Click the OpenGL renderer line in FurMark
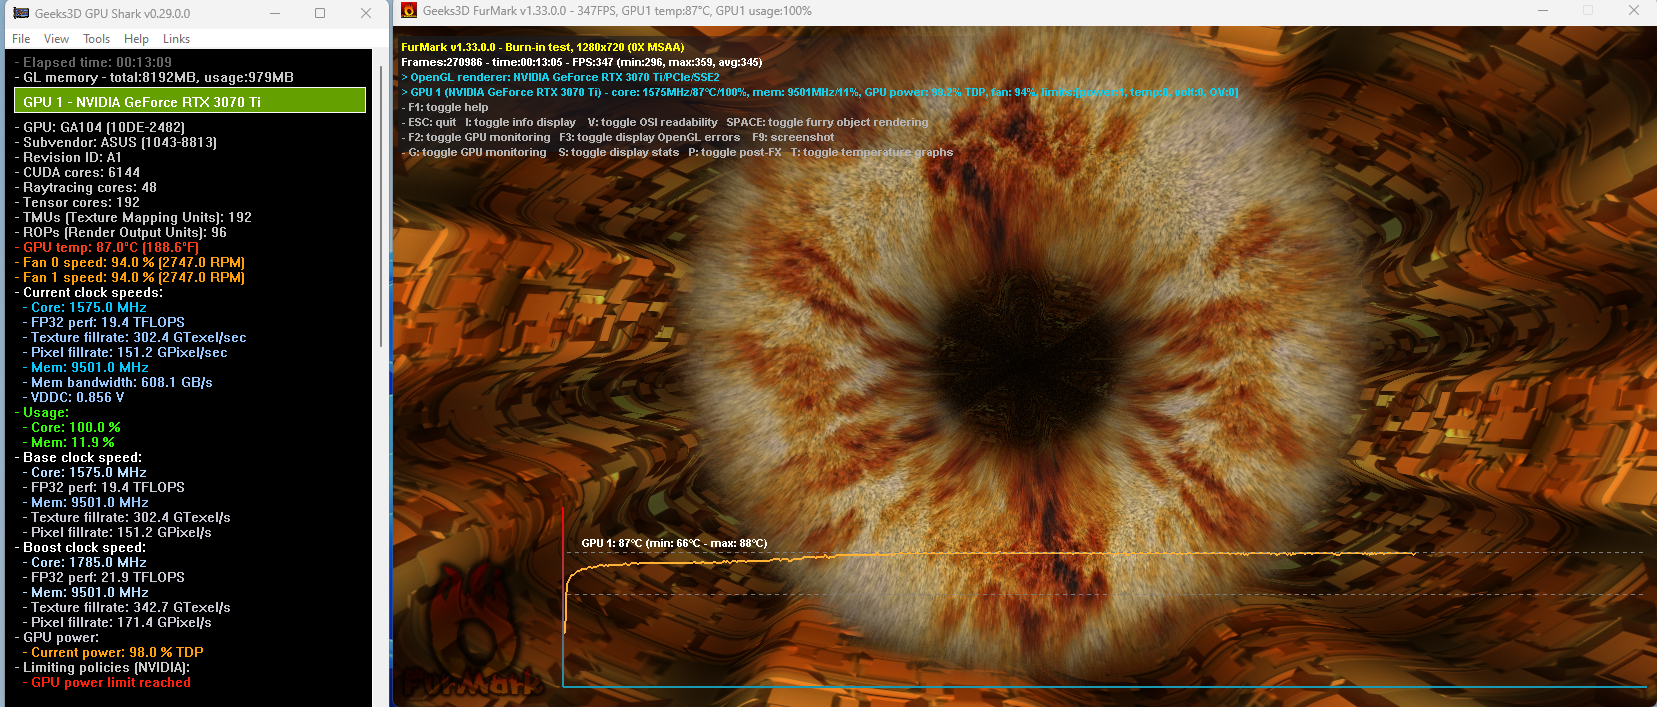This screenshot has height=707, width=1657. [x=560, y=77]
